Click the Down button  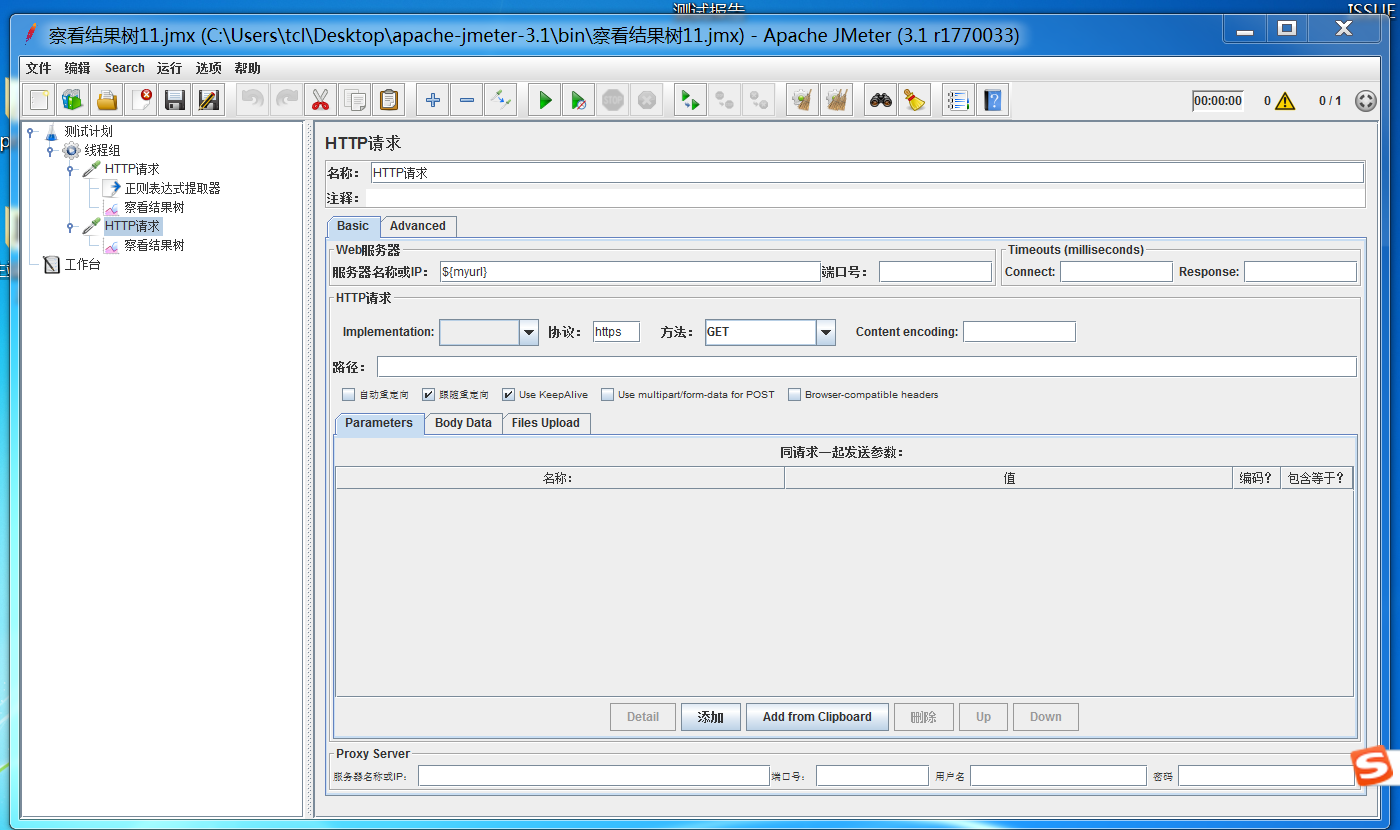click(1046, 717)
